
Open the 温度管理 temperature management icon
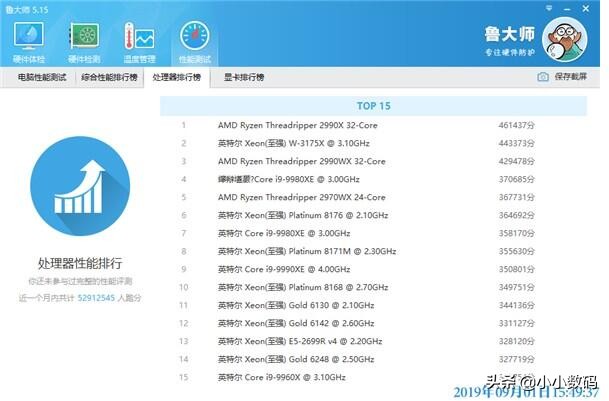coord(139,42)
